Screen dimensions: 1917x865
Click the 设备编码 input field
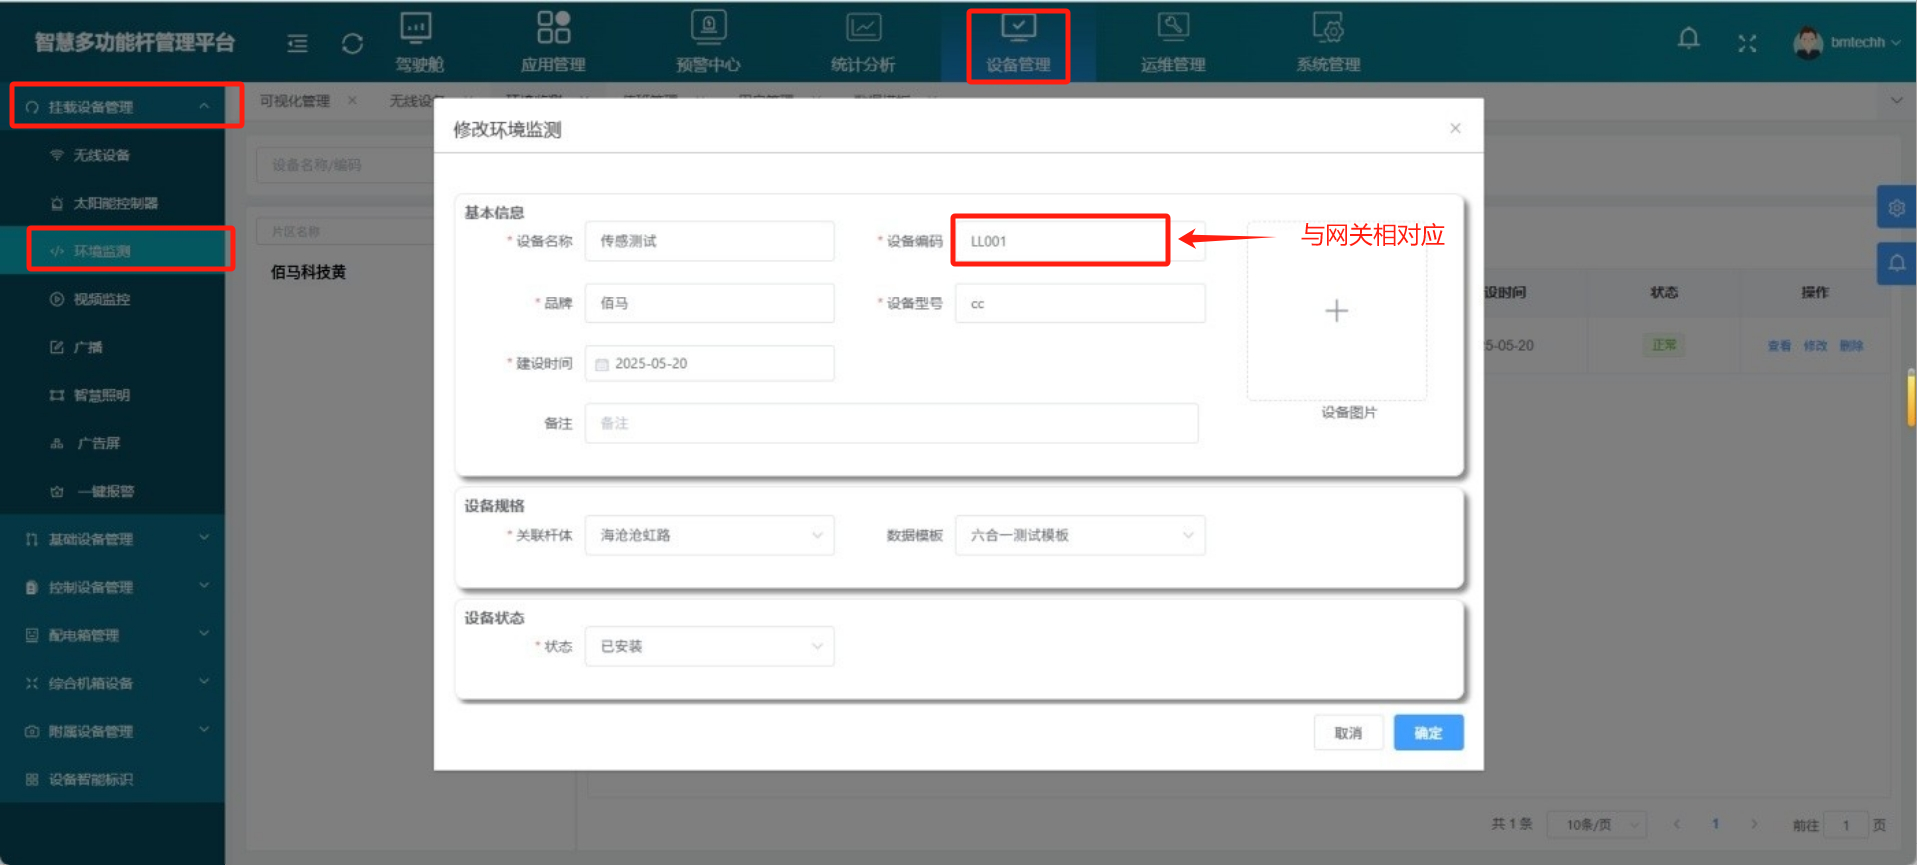(1060, 241)
